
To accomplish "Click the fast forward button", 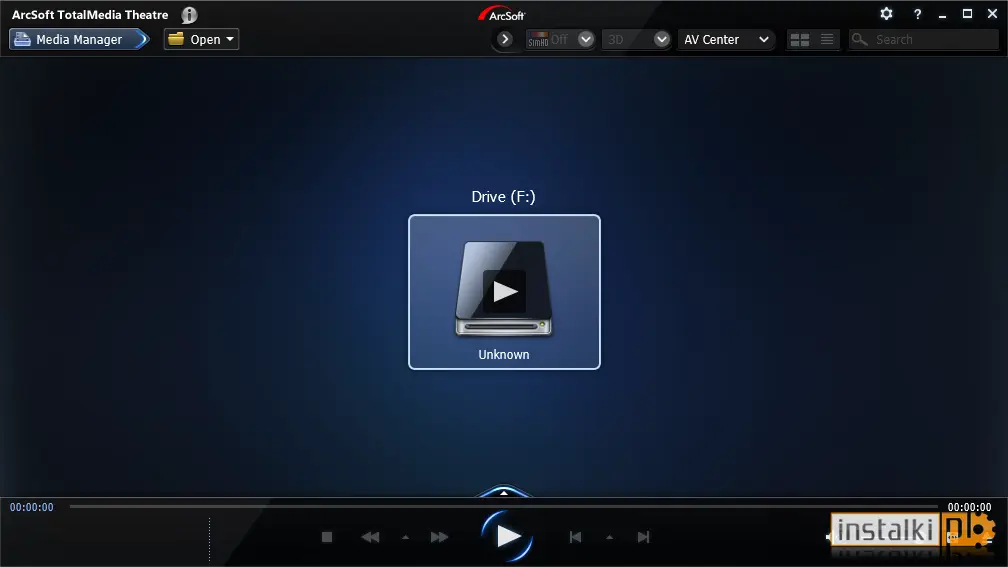I will (x=439, y=537).
